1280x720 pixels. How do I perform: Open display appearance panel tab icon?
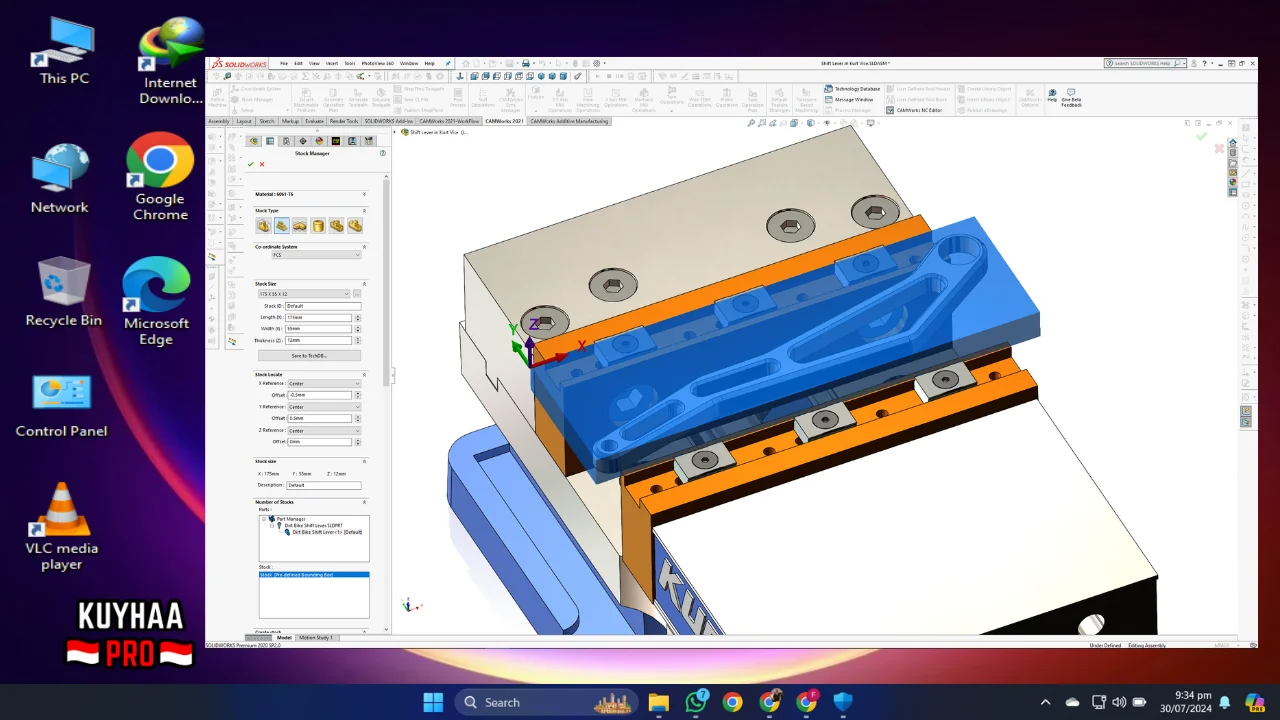[x=319, y=141]
